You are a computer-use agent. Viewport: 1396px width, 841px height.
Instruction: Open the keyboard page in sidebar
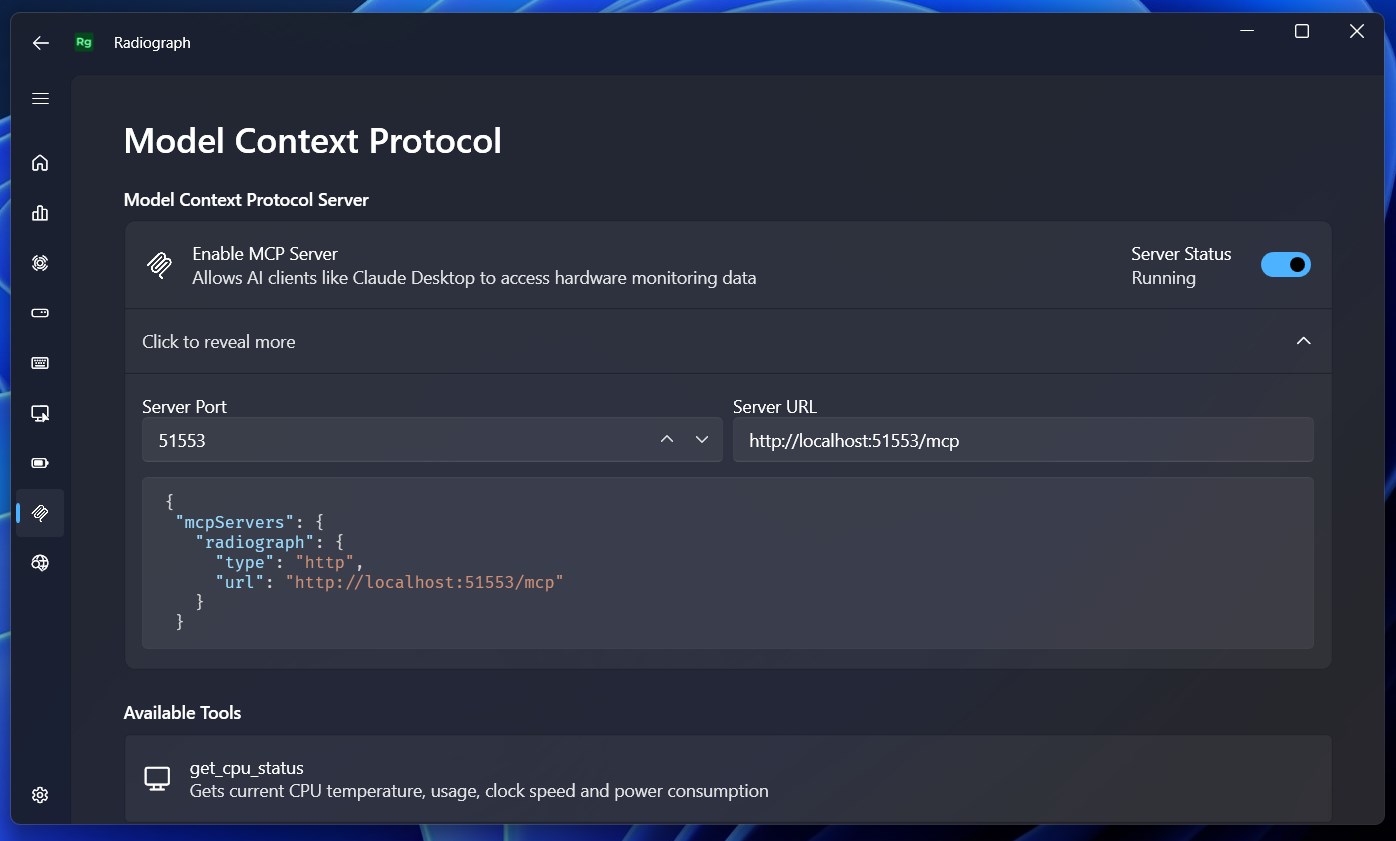click(40, 363)
